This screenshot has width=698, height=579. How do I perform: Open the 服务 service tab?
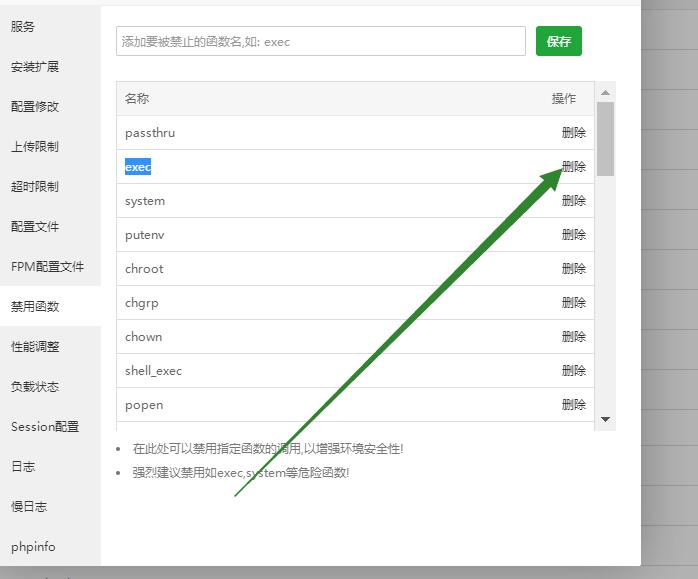(23, 27)
